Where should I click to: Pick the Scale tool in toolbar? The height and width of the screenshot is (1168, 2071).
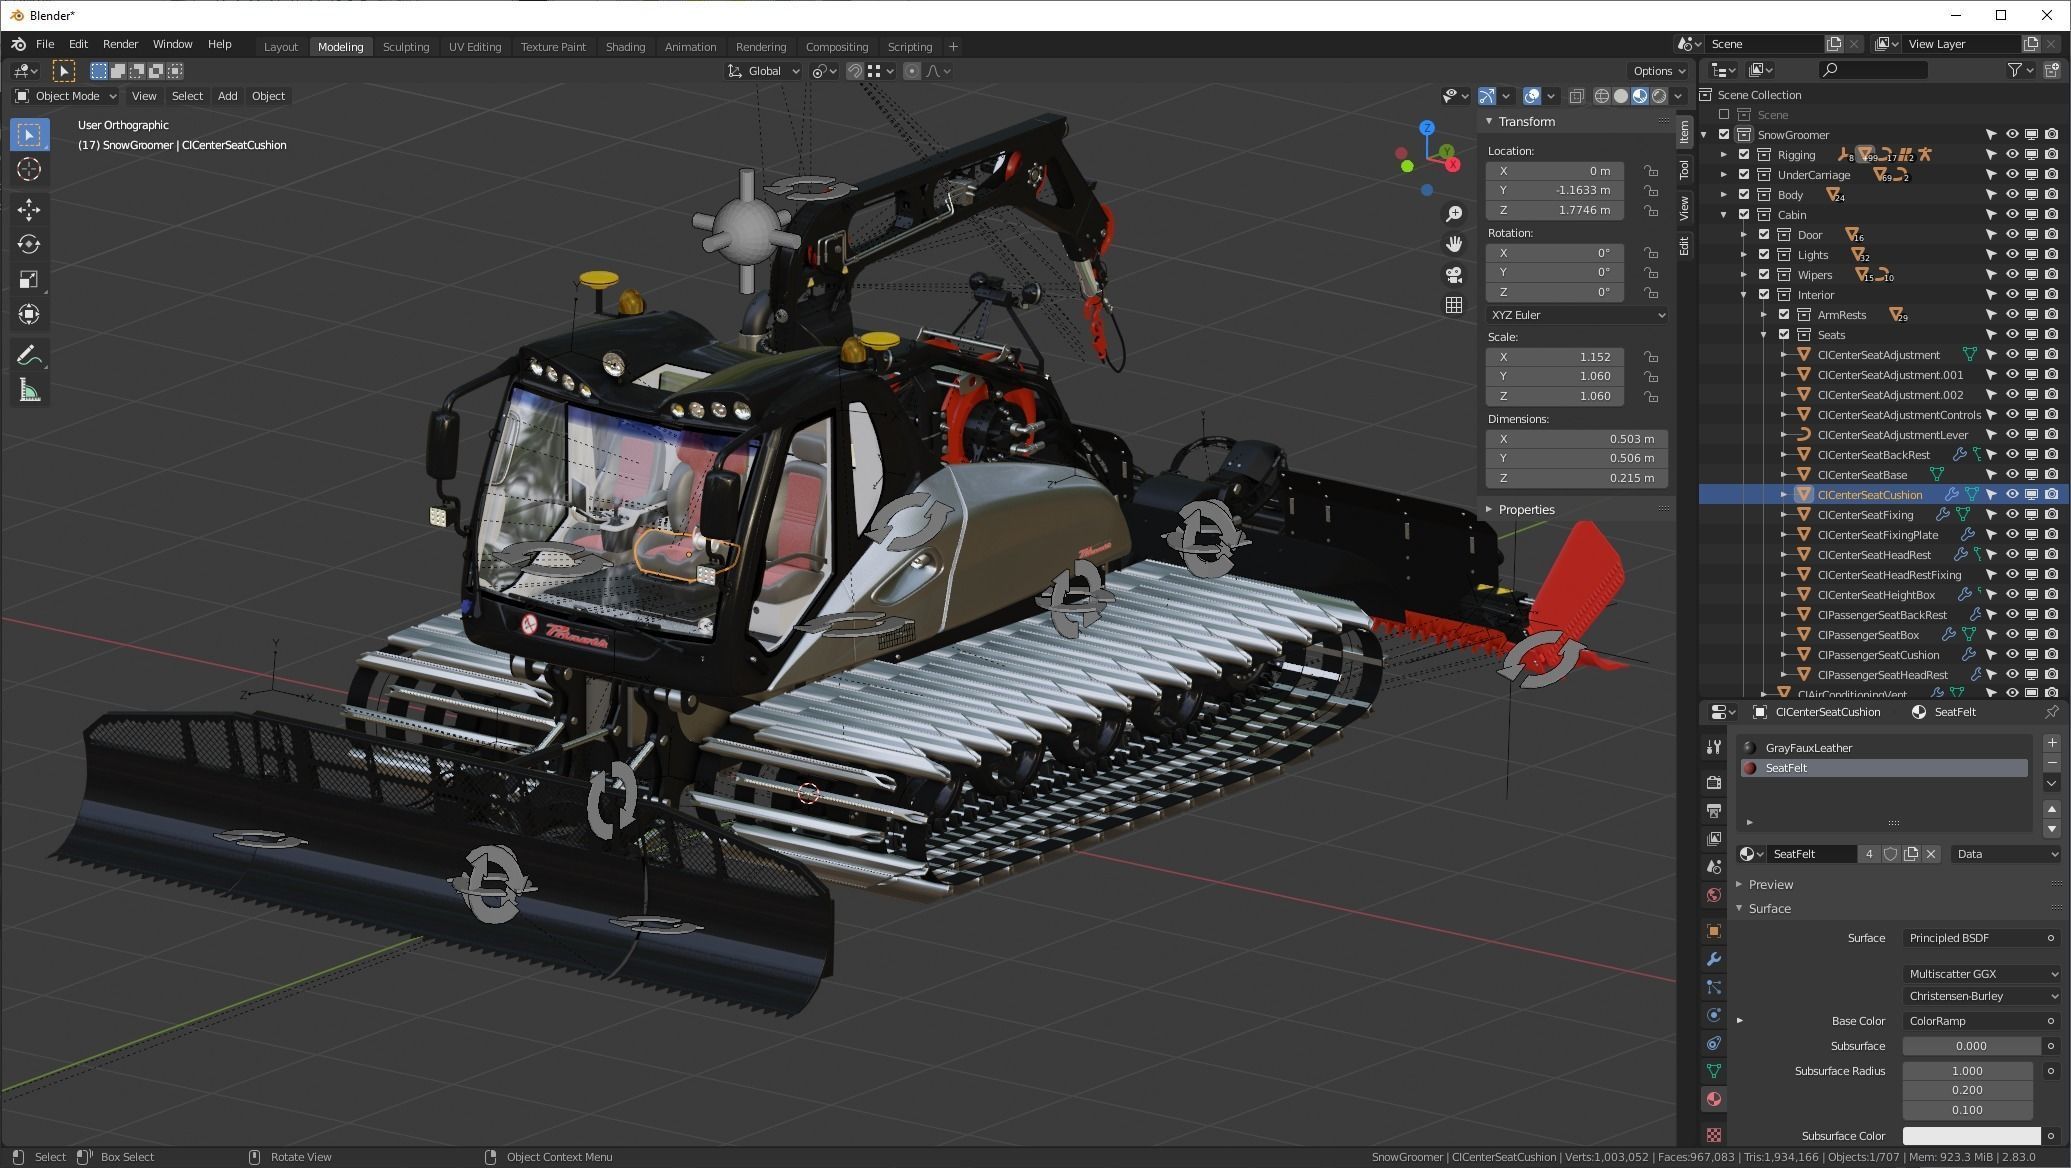tap(29, 279)
